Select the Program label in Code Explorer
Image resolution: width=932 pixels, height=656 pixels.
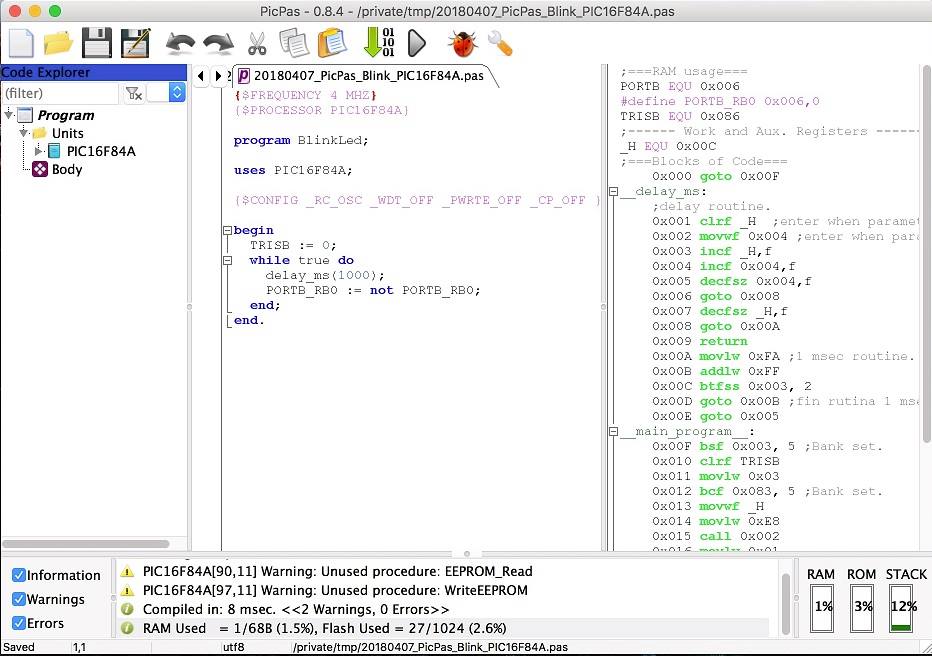pos(65,115)
